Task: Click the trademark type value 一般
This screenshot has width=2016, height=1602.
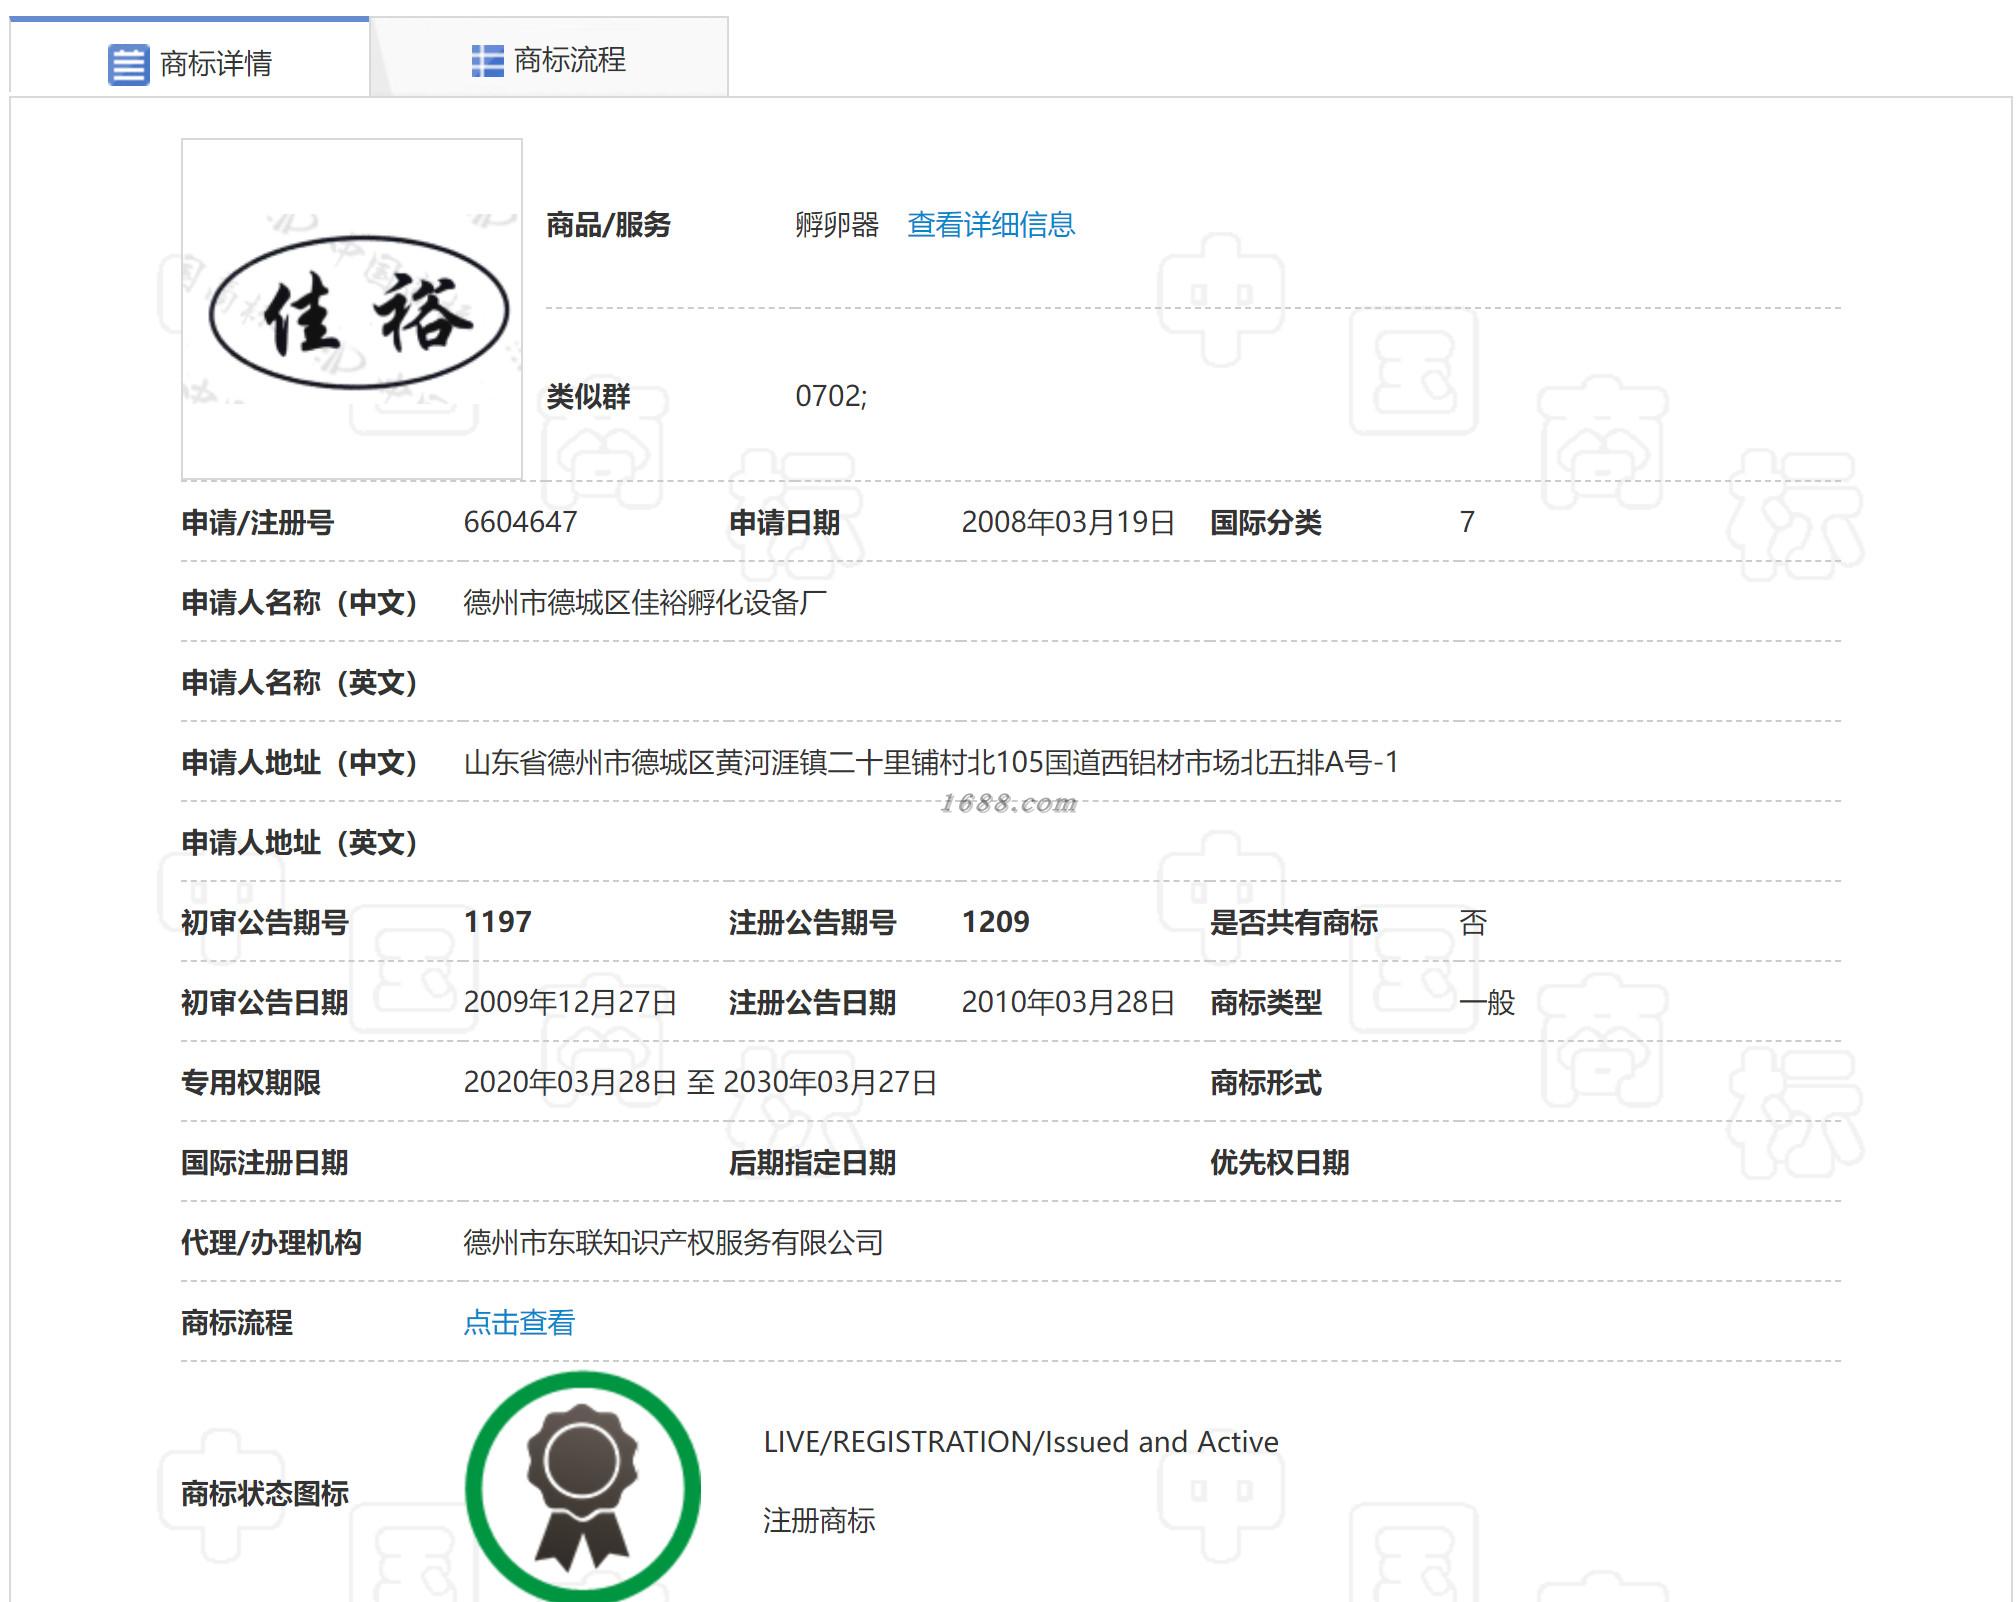Action: click(x=1487, y=1002)
